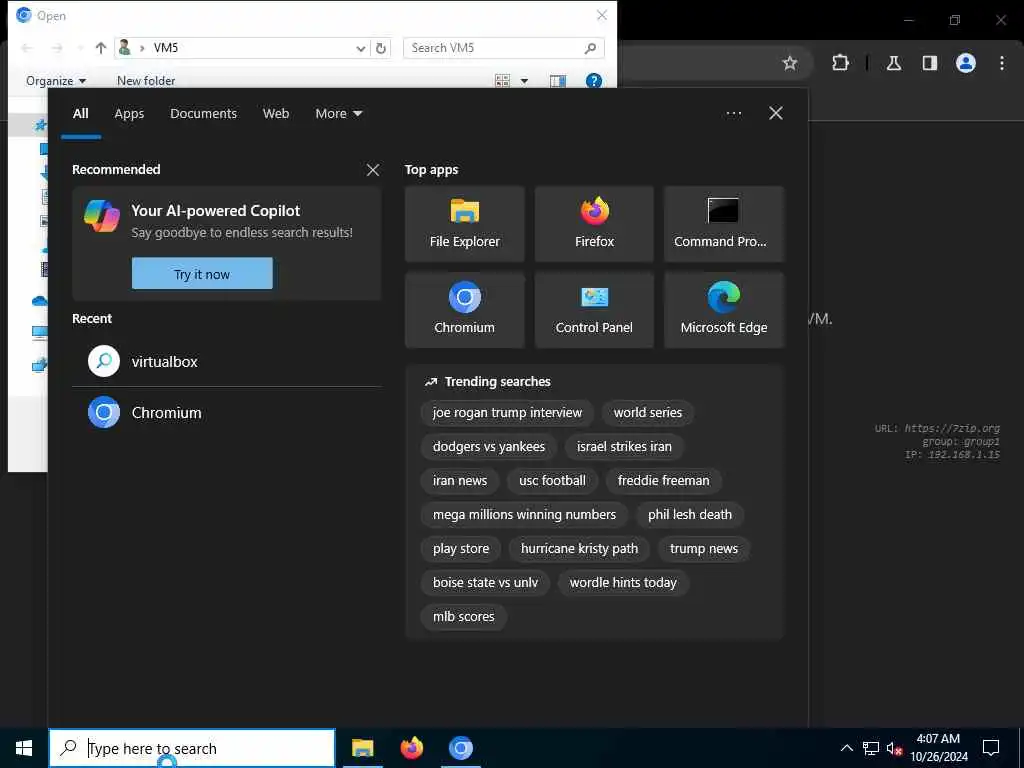Click the VM5 path in address bar
Screen dimensions: 1024x768
(x=166, y=48)
